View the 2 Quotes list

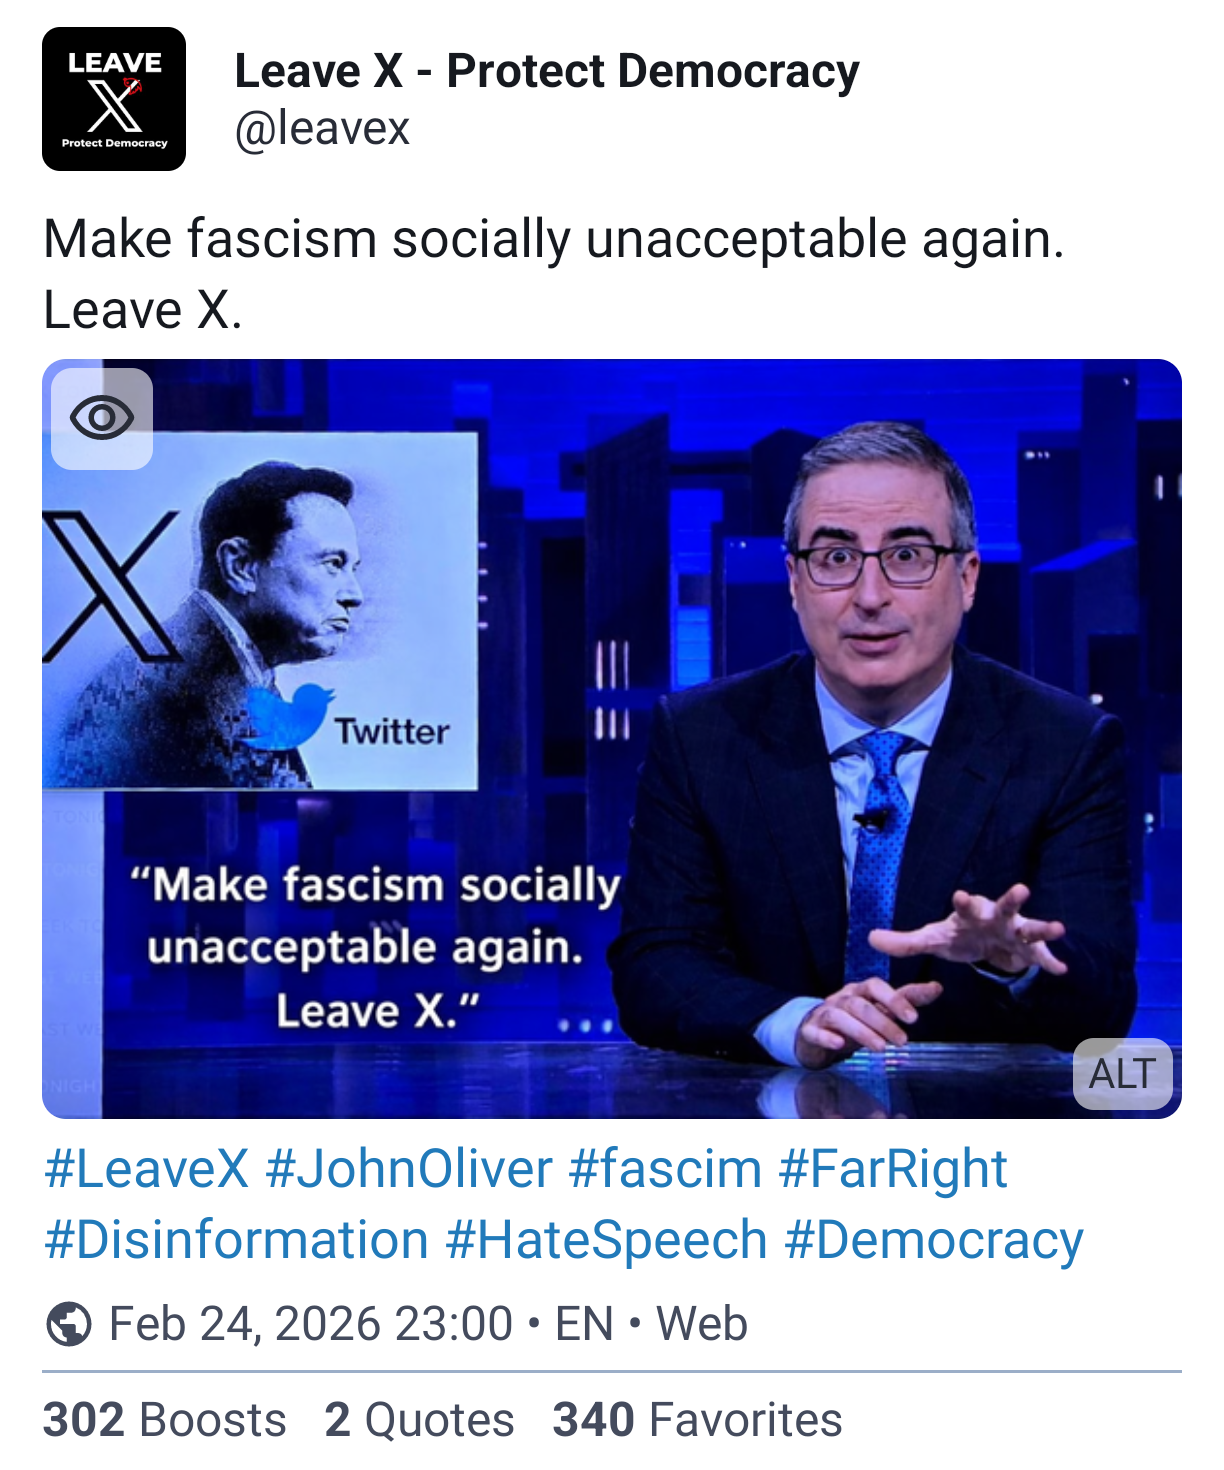[x=419, y=1420]
